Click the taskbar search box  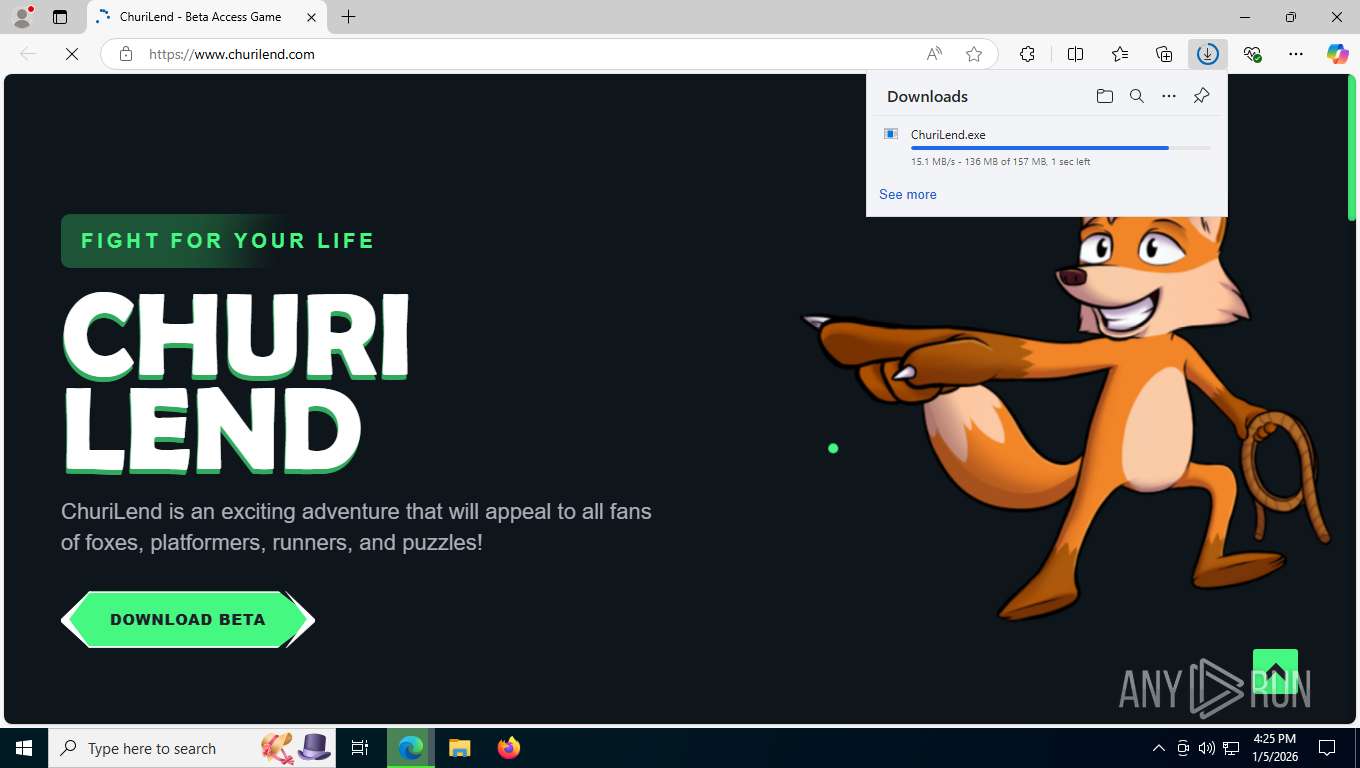pos(192,748)
